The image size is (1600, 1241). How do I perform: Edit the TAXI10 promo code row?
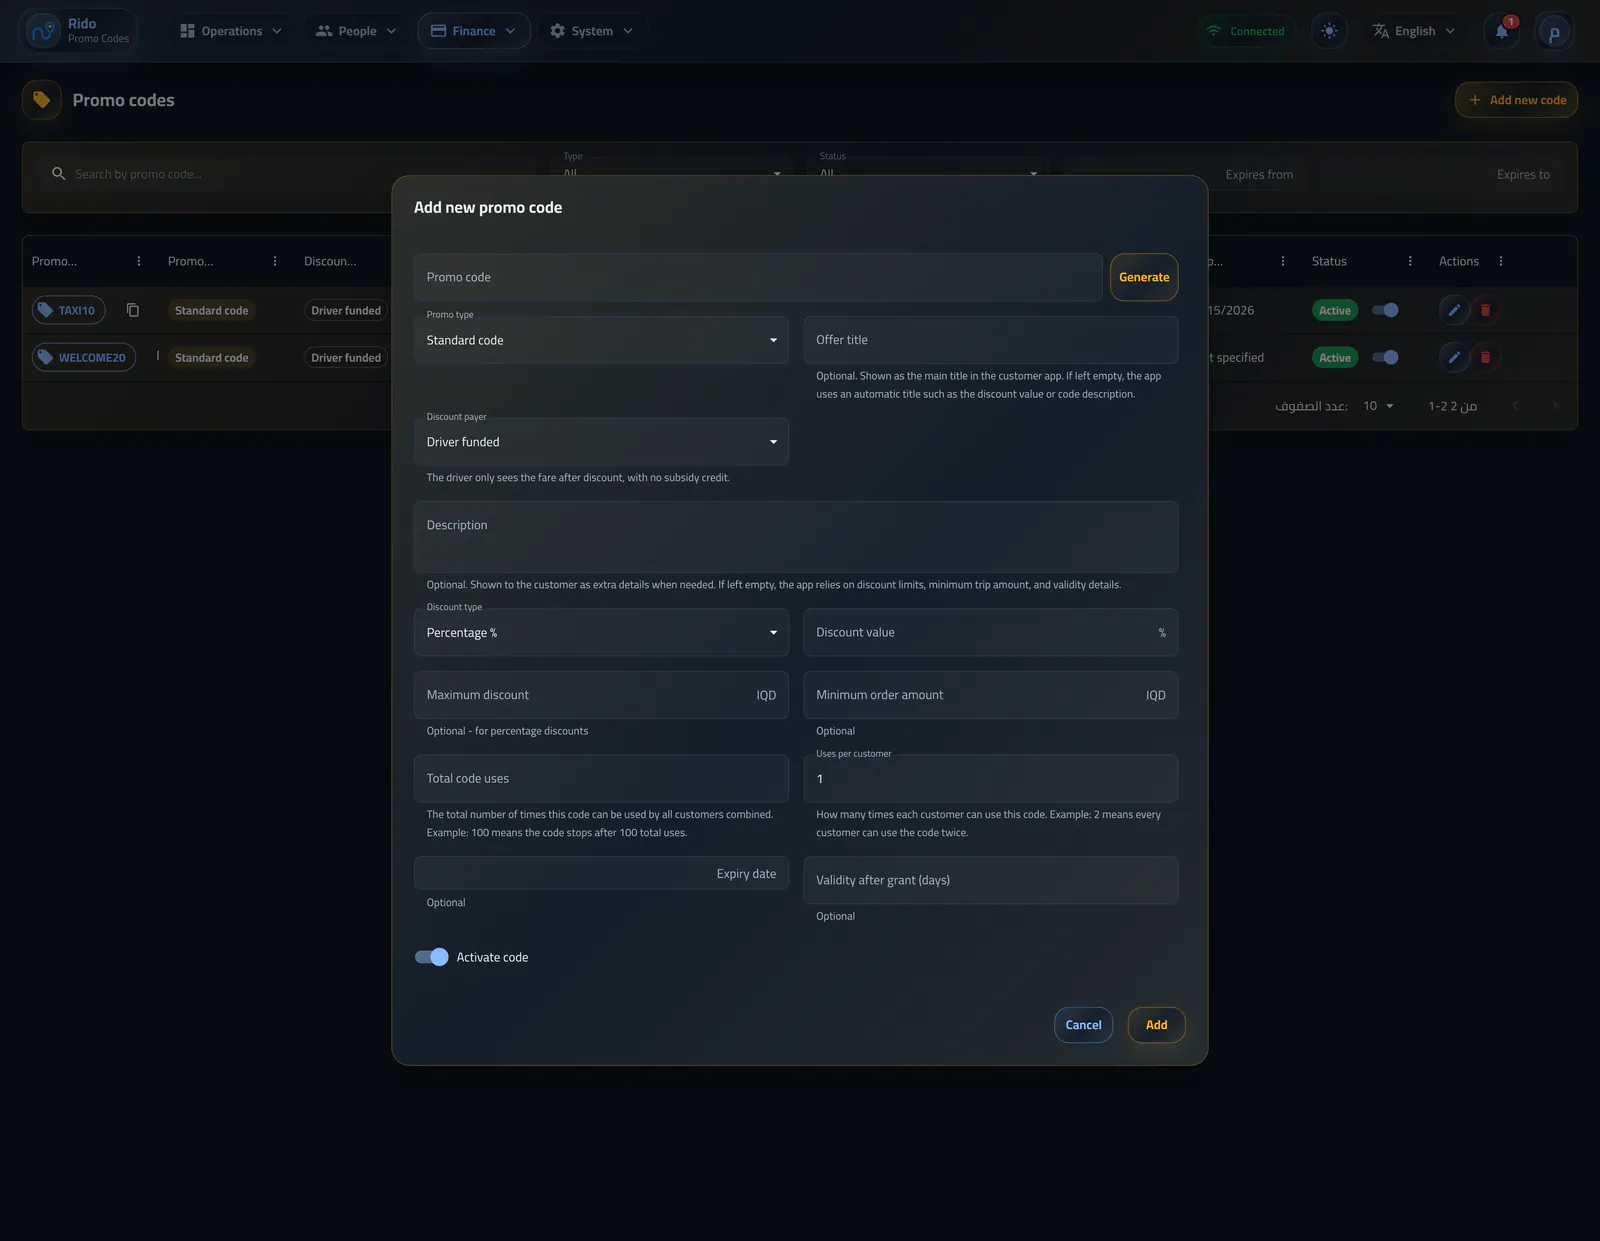pyautogui.click(x=1454, y=310)
